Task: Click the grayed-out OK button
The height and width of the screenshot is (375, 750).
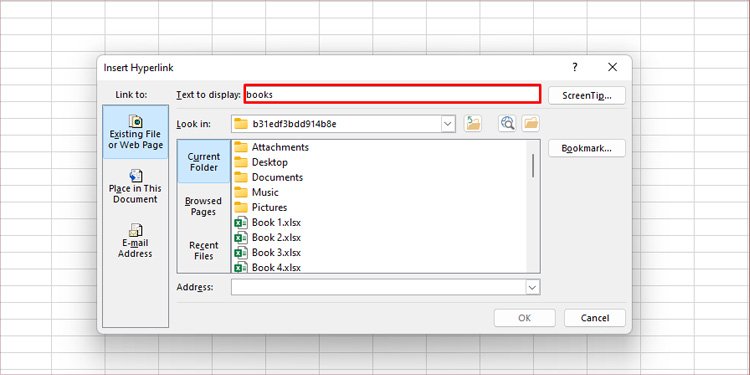Action: click(x=525, y=318)
